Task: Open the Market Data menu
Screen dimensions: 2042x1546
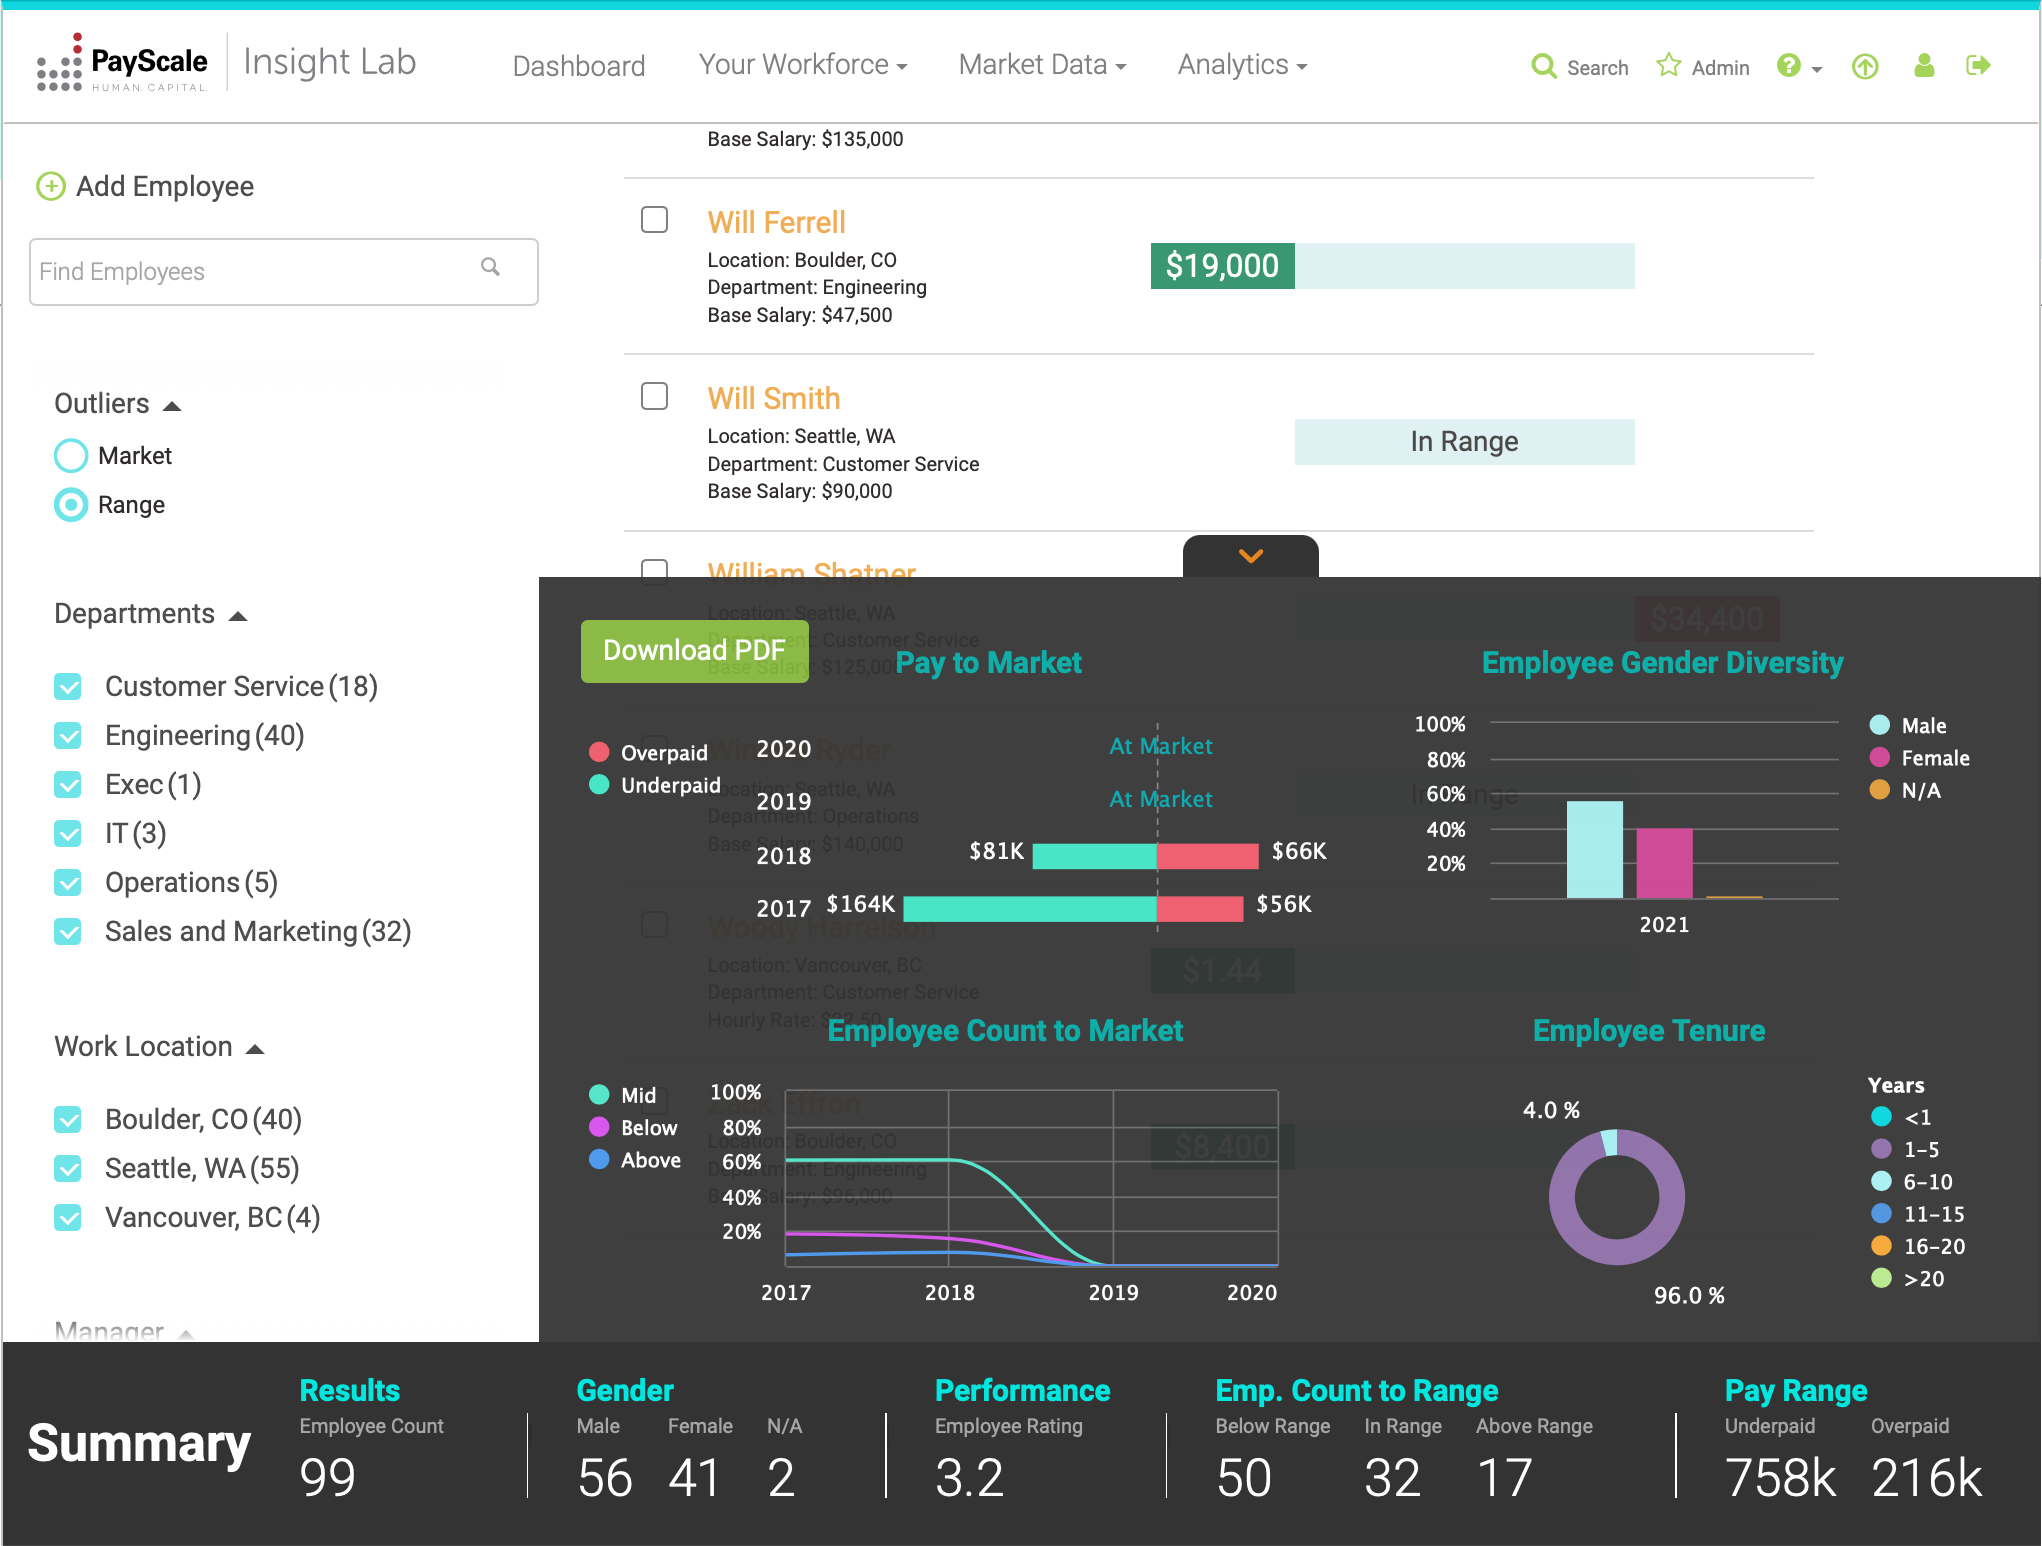Action: (x=1042, y=65)
